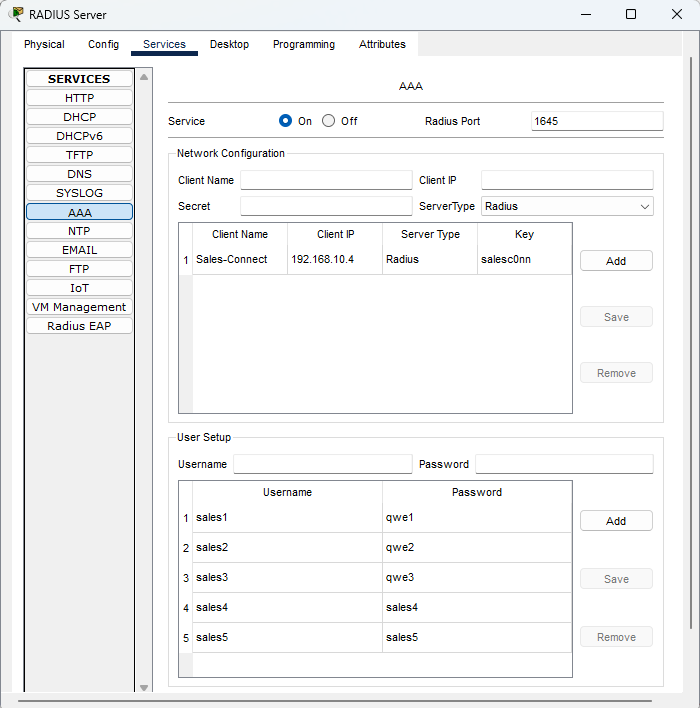Go to the Desktop tab

(229, 44)
